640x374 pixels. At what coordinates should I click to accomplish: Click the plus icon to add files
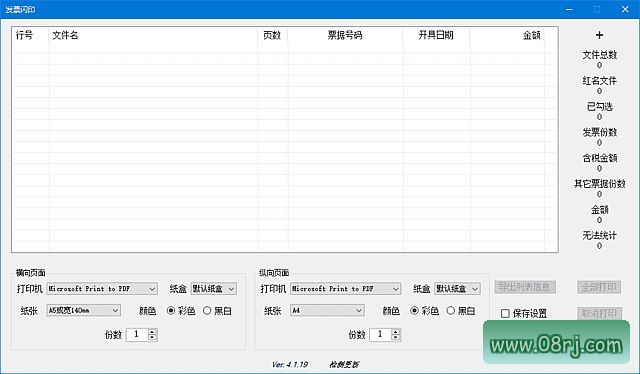[599, 35]
